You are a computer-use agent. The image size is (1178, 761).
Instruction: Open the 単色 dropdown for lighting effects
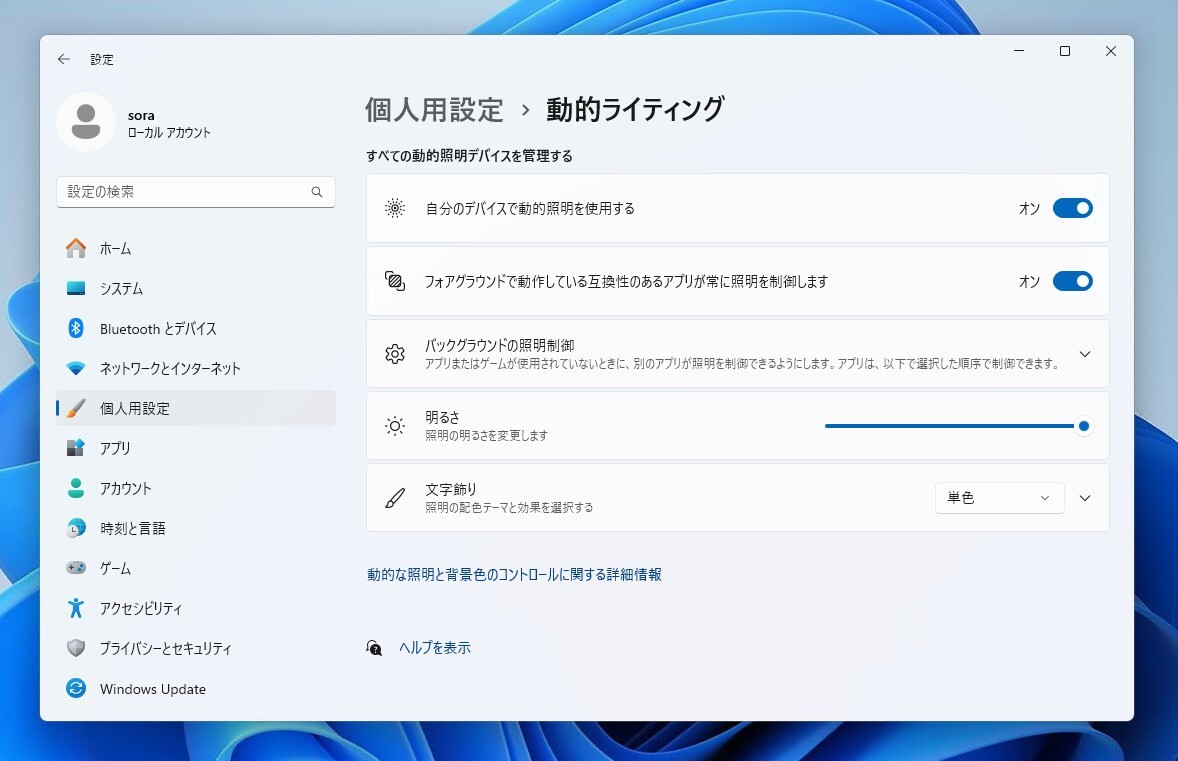pos(999,497)
